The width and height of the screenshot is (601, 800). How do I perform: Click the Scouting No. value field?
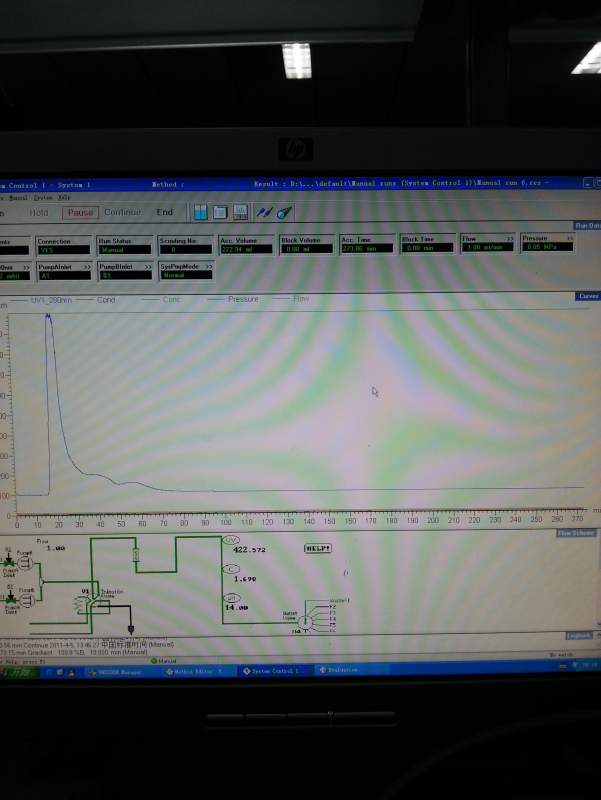[x=185, y=249]
